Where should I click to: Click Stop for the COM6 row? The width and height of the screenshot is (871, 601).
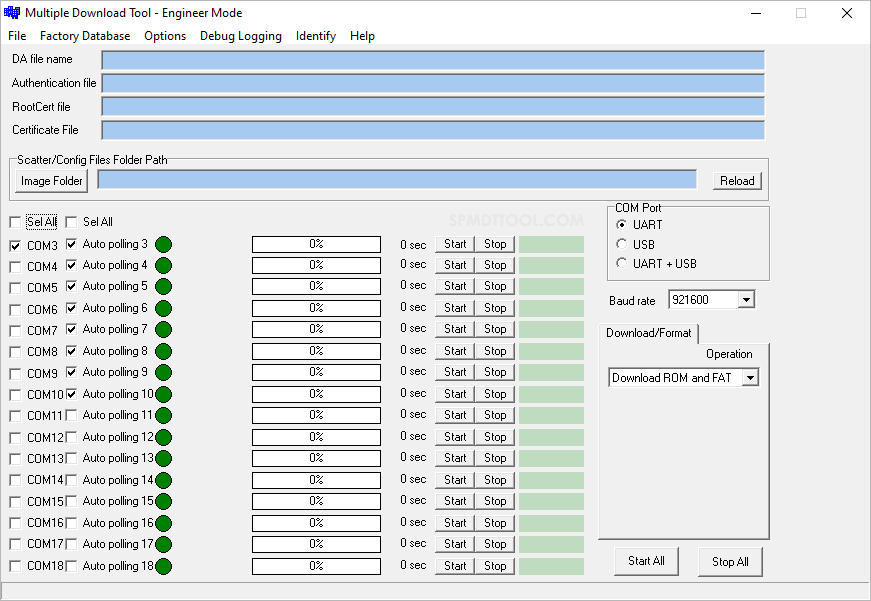pyautogui.click(x=495, y=308)
